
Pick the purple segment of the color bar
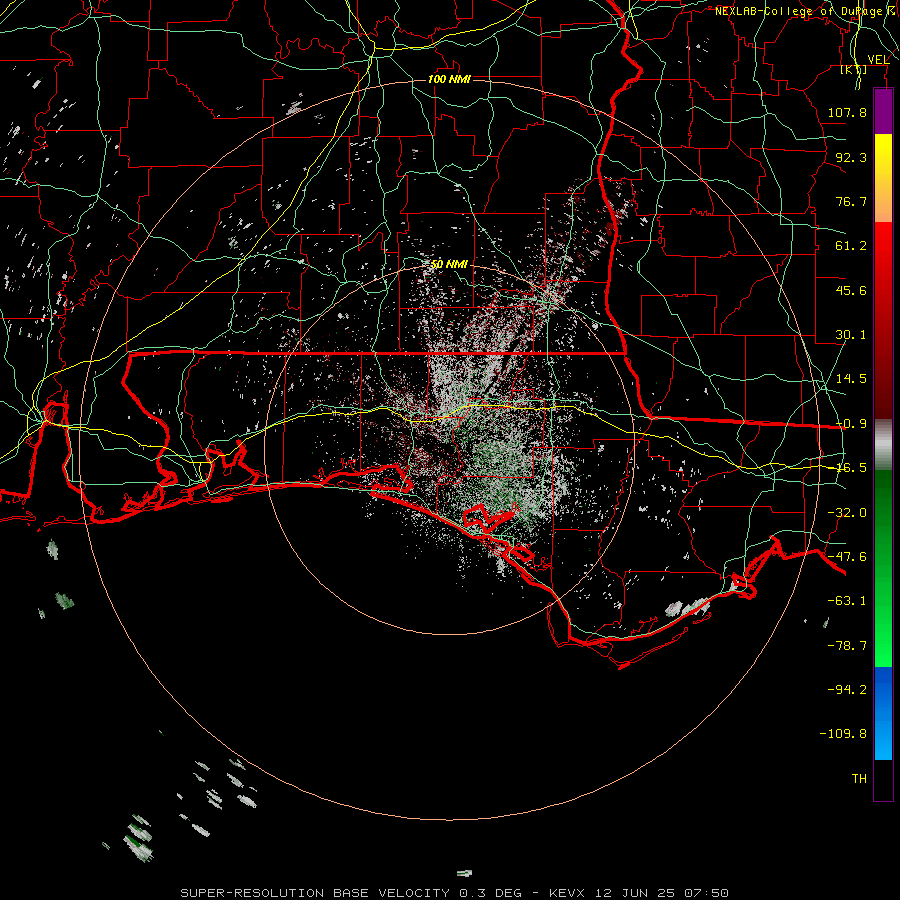[x=883, y=112]
